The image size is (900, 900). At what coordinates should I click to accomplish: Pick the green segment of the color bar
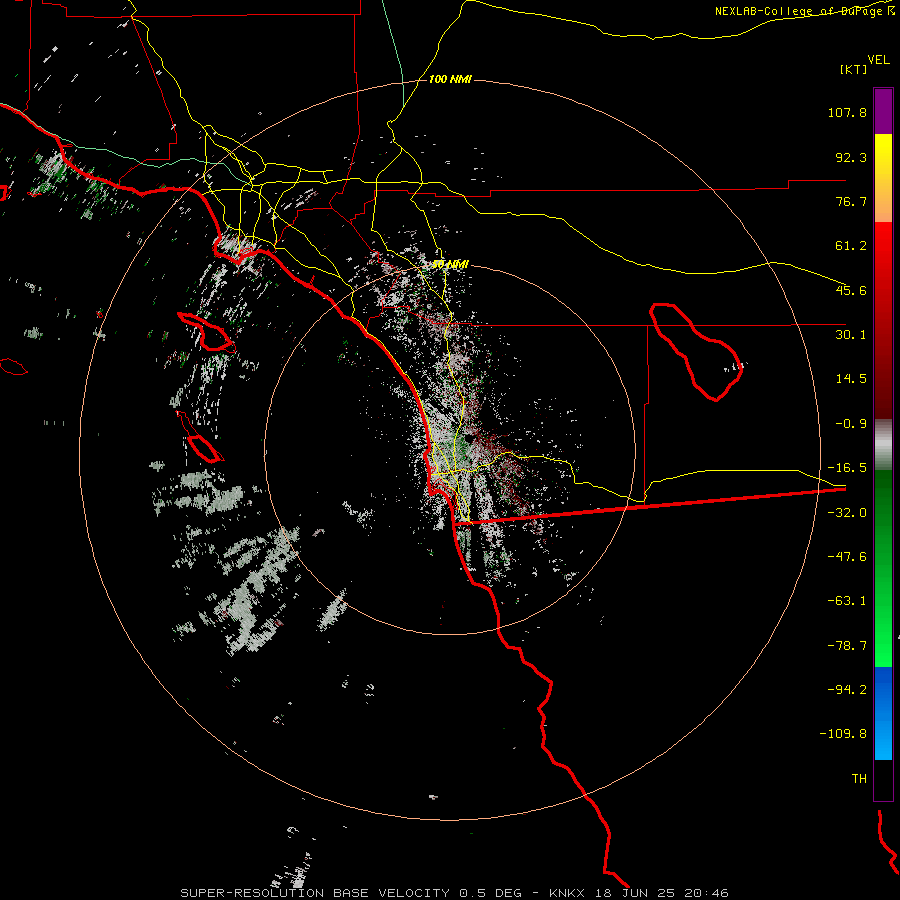pos(883,568)
